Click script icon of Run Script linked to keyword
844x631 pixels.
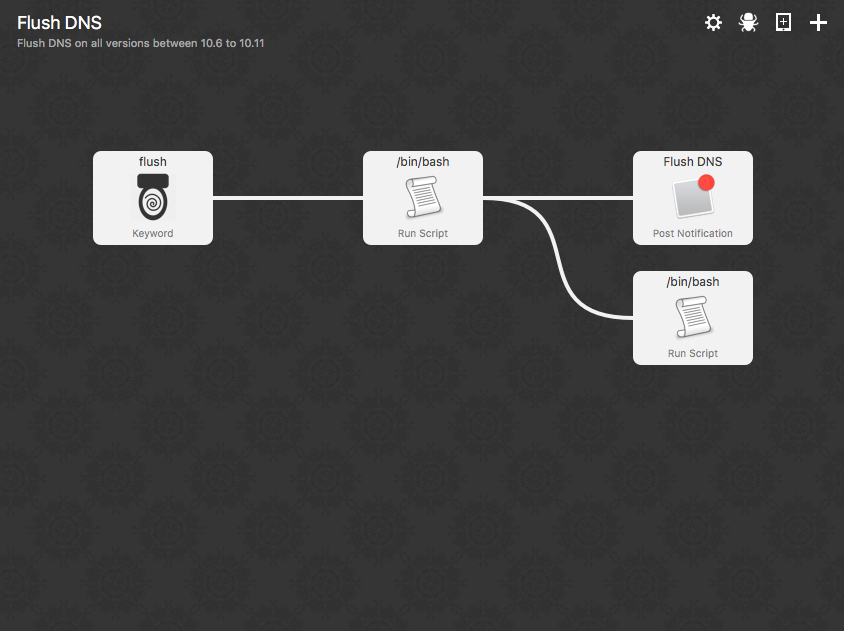[x=422, y=197]
